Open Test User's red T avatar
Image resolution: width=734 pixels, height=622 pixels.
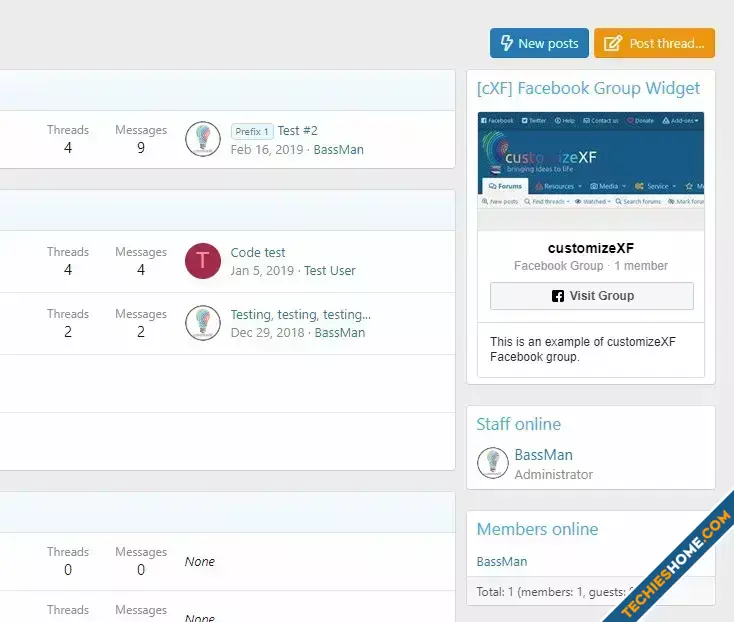pyautogui.click(x=203, y=261)
